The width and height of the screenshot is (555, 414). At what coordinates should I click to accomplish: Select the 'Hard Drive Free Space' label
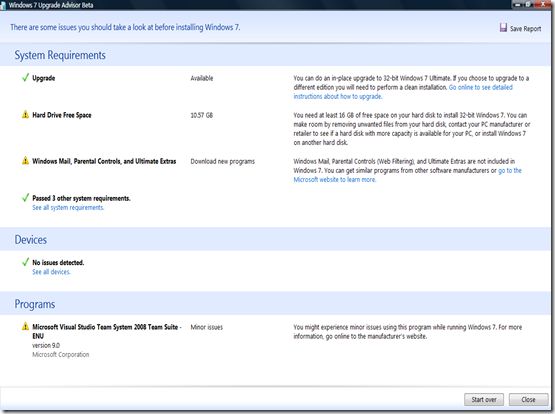62,115
